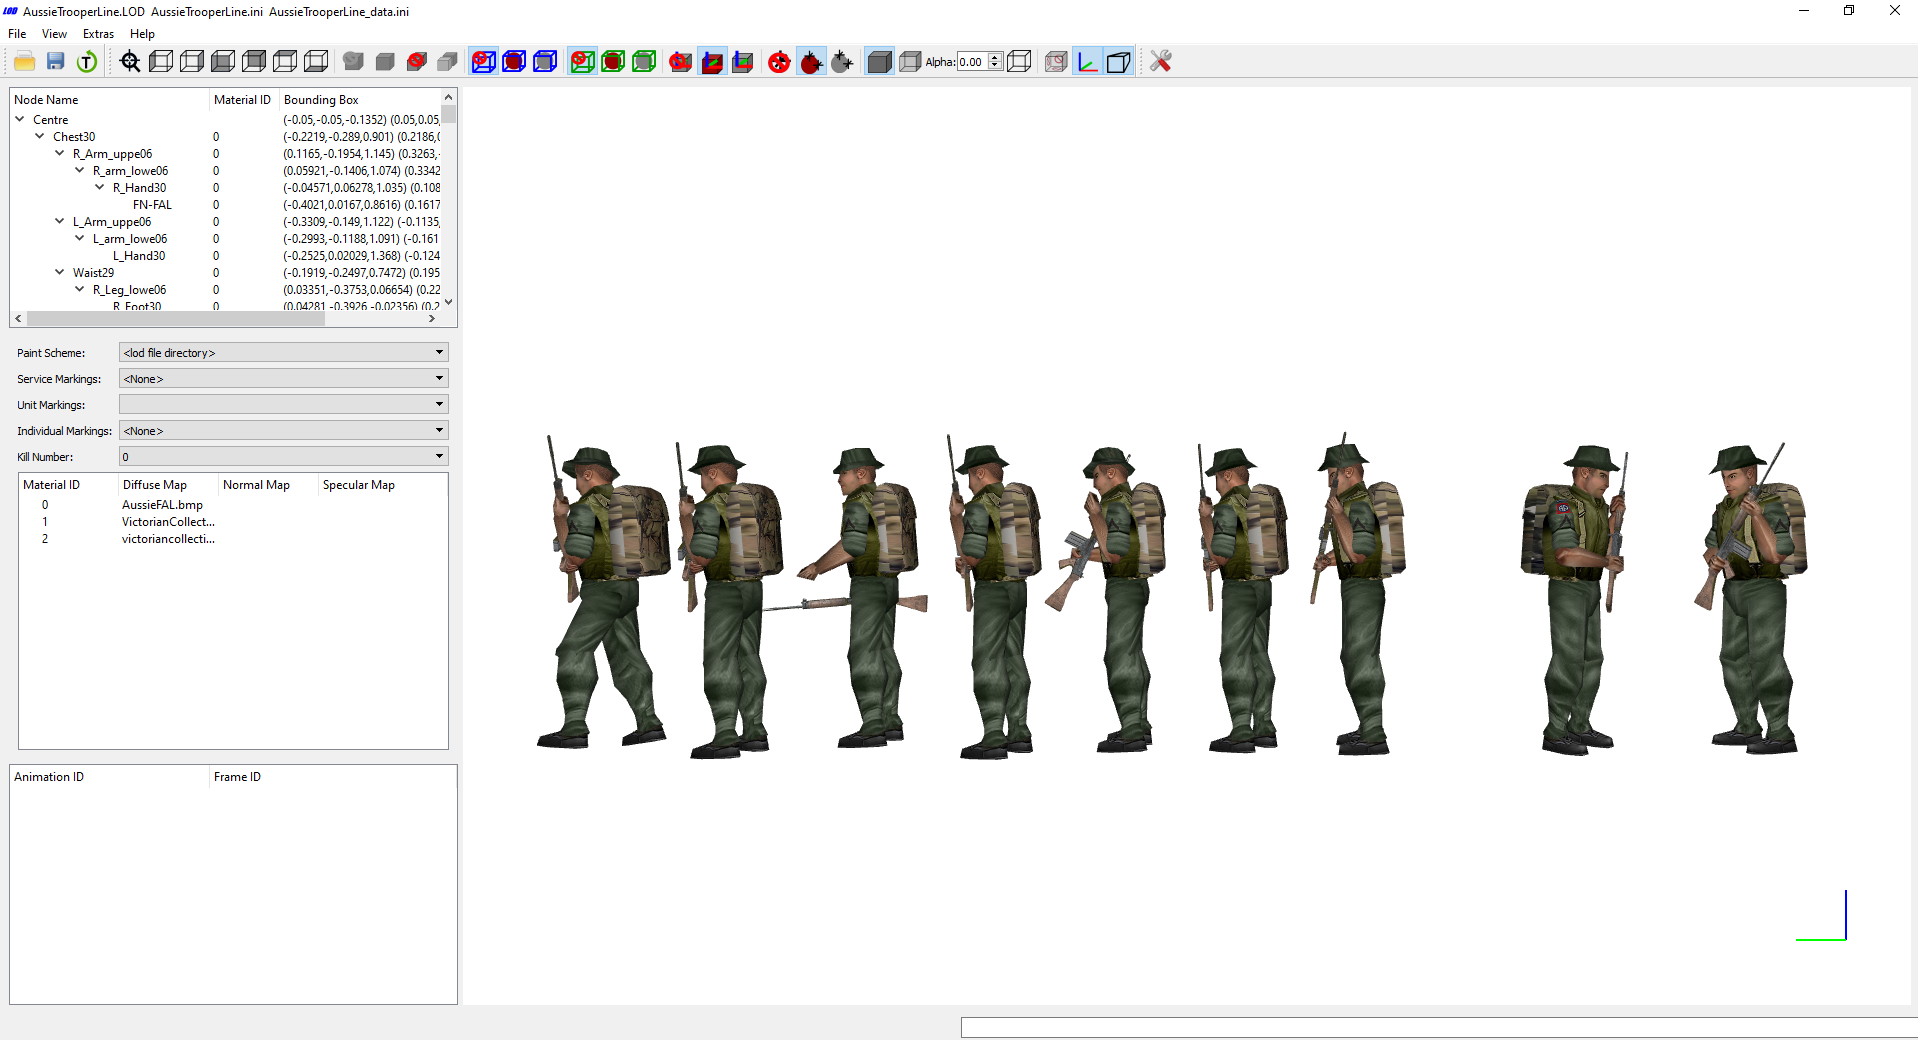Viewport: 1918px width, 1040px height.
Task: Select the FN-FAL node row
Action: [226, 204]
